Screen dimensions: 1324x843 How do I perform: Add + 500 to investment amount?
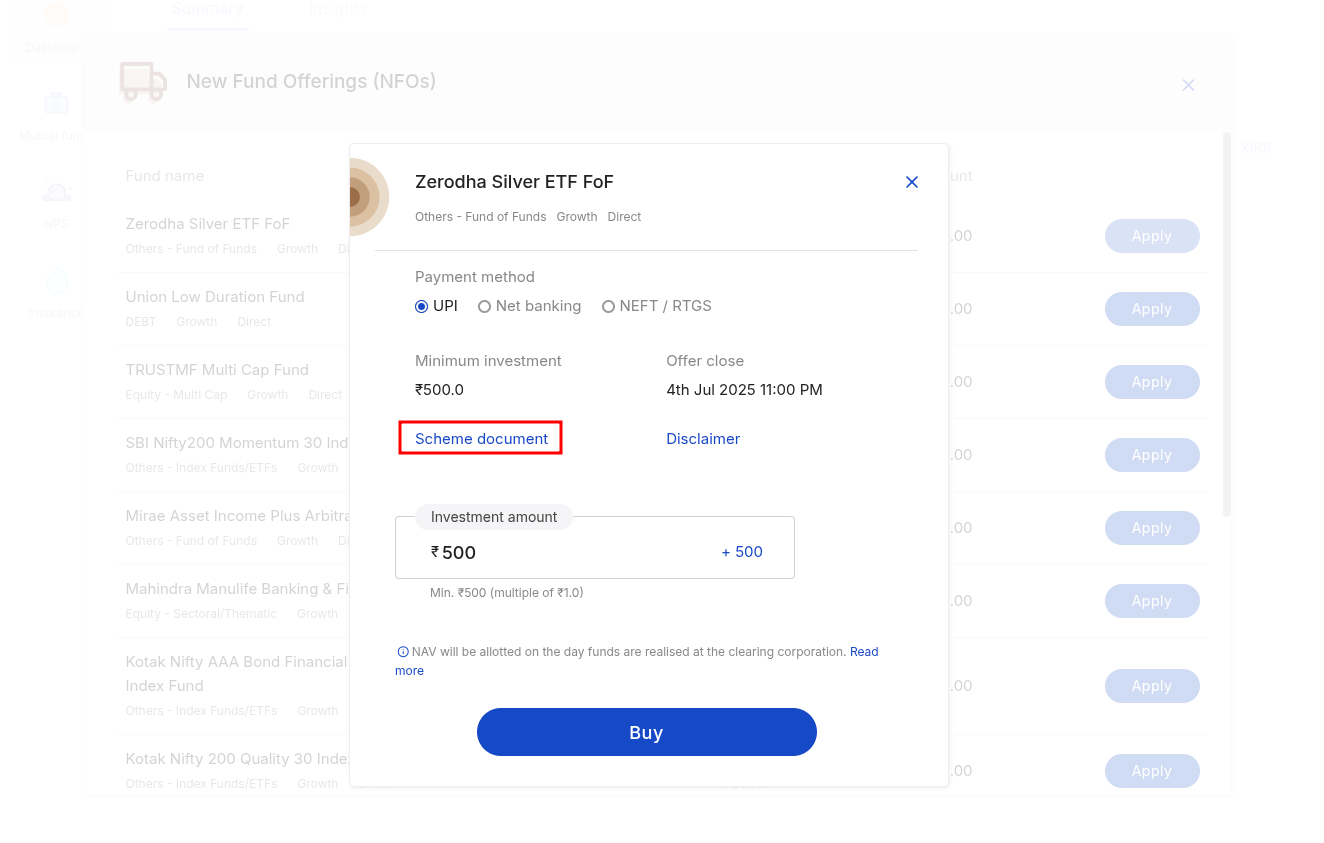tap(742, 552)
